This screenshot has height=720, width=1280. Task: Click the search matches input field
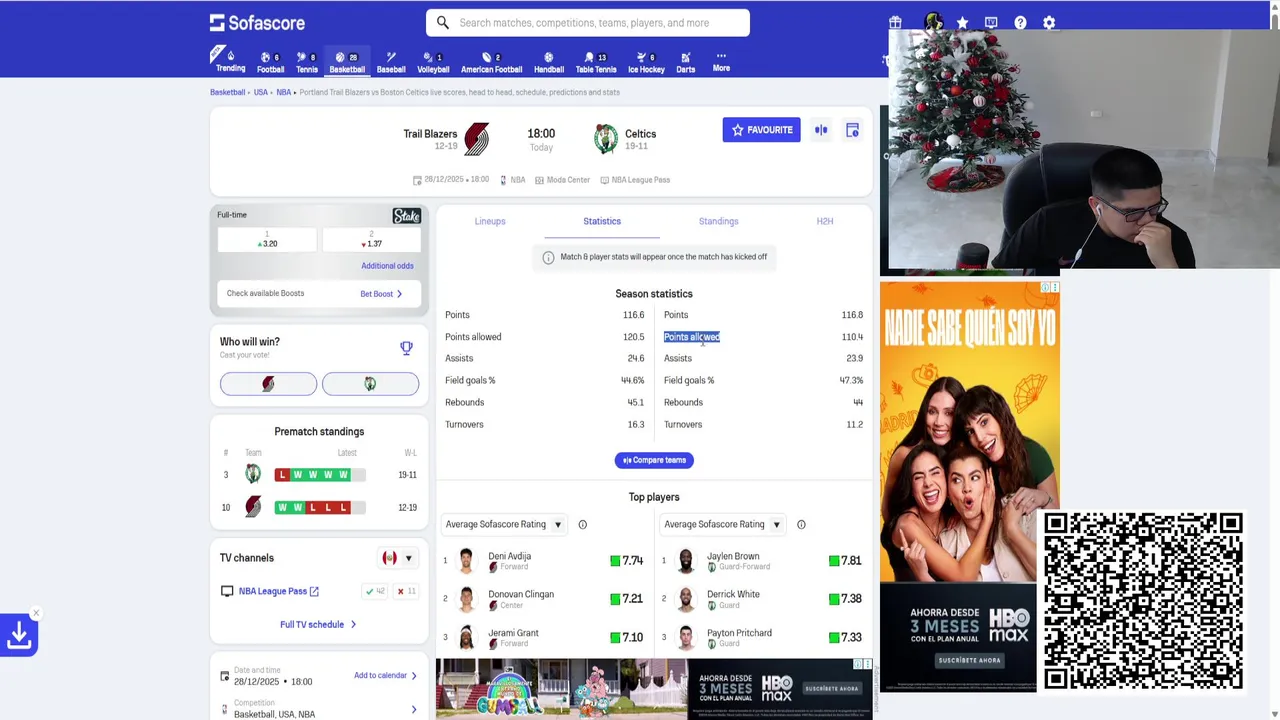click(588, 23)
